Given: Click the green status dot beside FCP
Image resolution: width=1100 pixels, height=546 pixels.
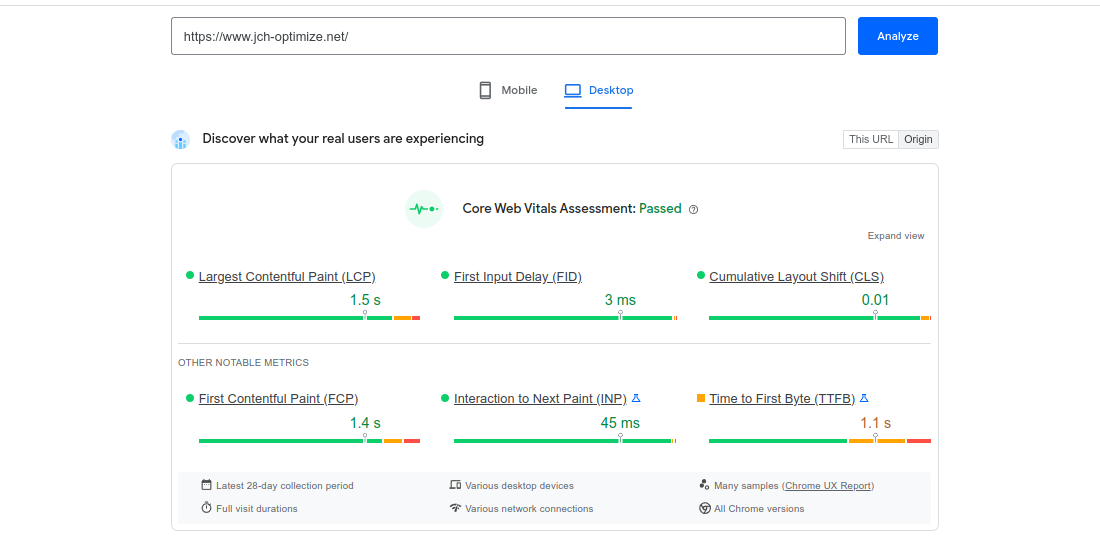Looking at the screenshot, I should coord(189,398).
